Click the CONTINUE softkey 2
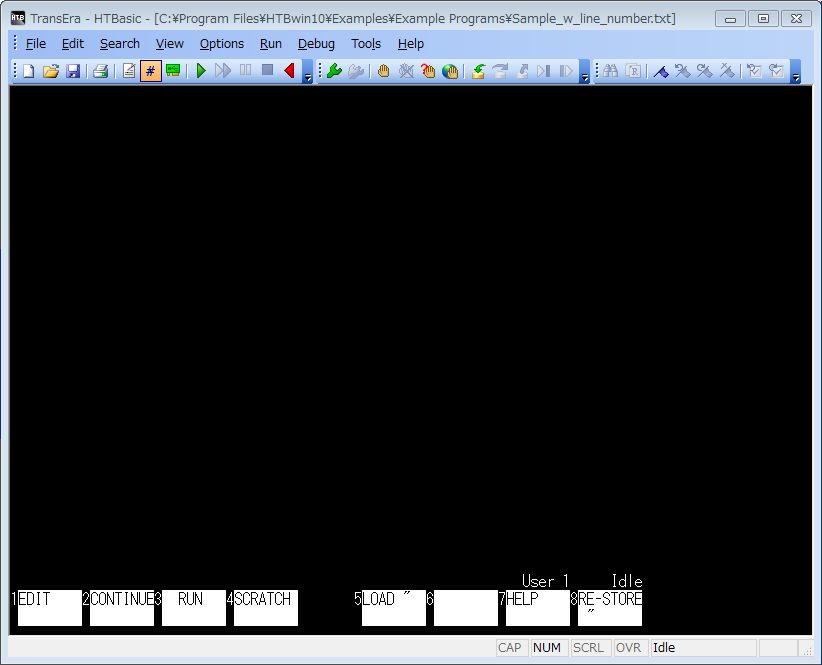822x665 pixels. pos(122,608)
